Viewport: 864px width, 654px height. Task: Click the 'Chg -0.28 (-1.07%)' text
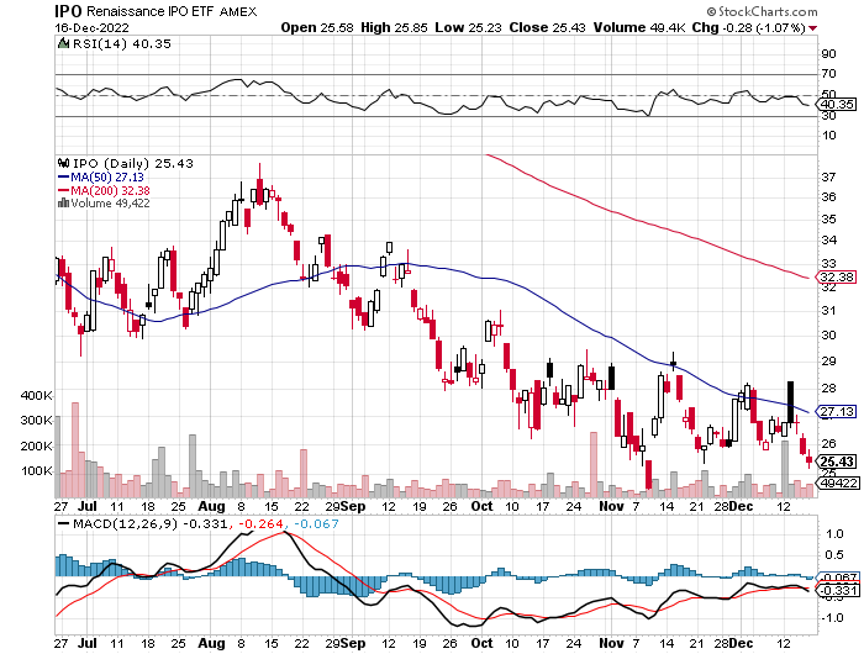[x=749, y=28]
